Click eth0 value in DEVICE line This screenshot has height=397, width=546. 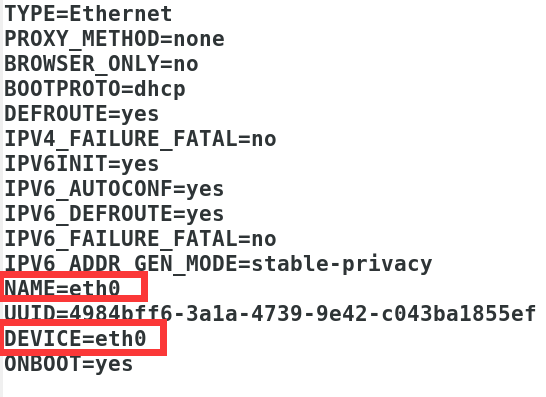(x=120, y=339)
